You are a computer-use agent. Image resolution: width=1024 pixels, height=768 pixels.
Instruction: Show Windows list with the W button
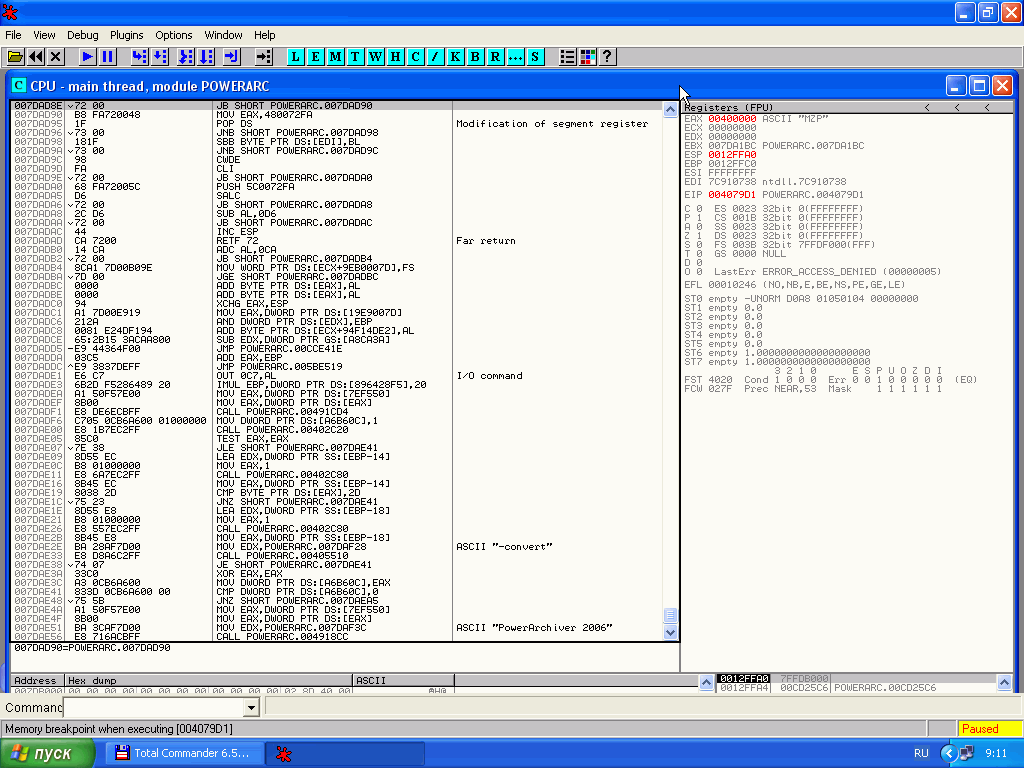coord(376,57)
